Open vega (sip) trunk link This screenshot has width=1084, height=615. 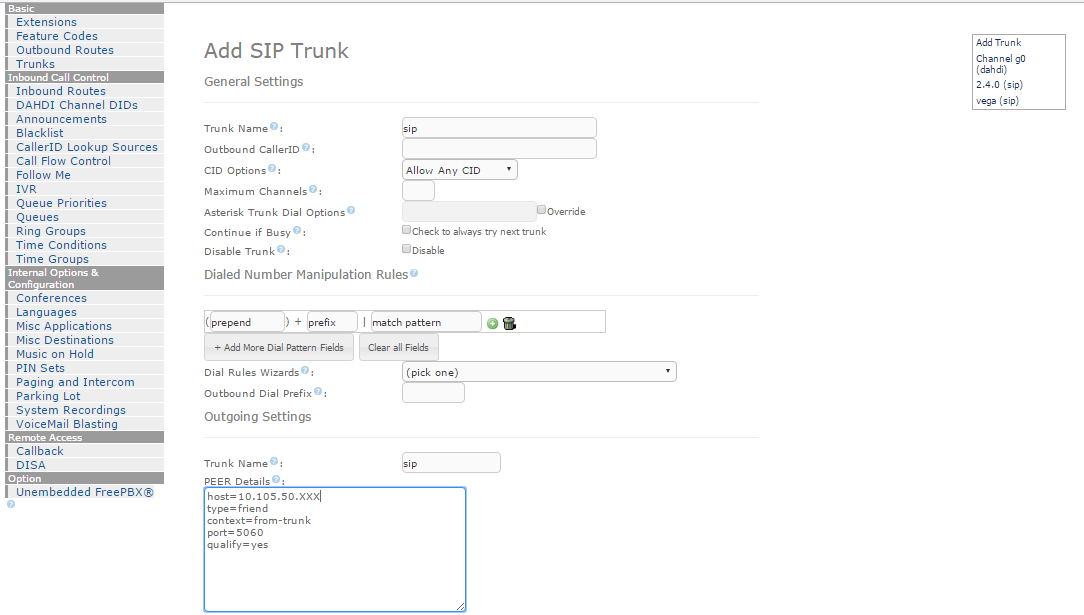997,101
